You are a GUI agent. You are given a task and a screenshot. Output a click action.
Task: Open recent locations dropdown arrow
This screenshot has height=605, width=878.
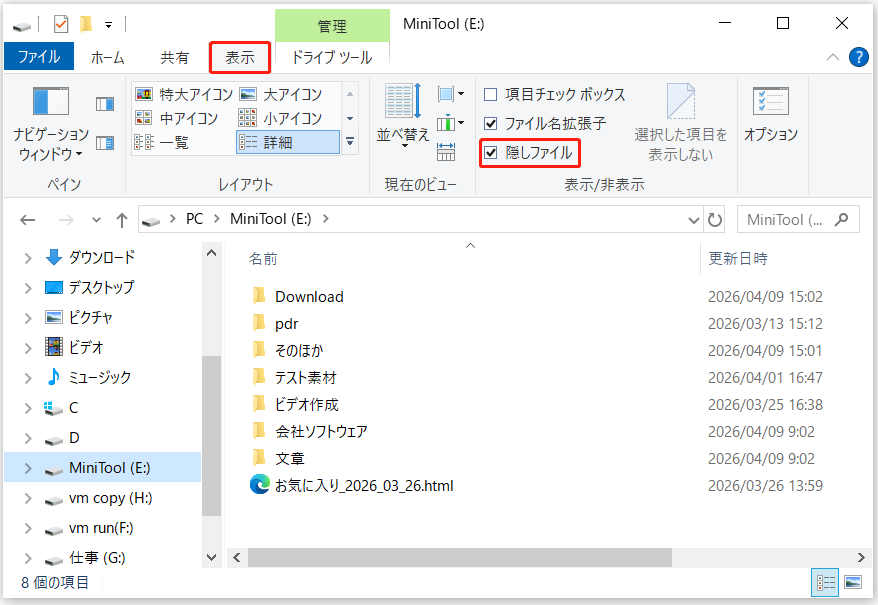coord(96,220)
